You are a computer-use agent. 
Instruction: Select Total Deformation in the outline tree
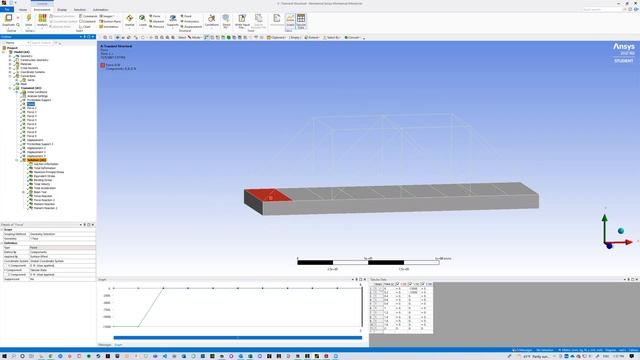click(x=44, y=168)
